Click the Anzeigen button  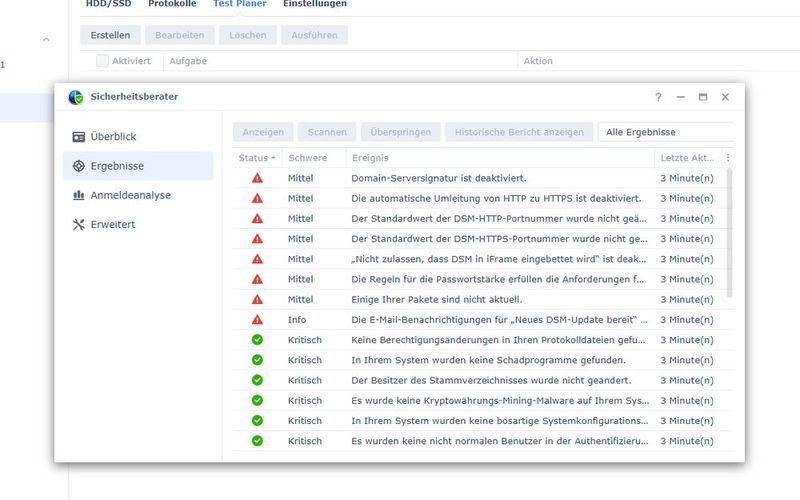263,132
